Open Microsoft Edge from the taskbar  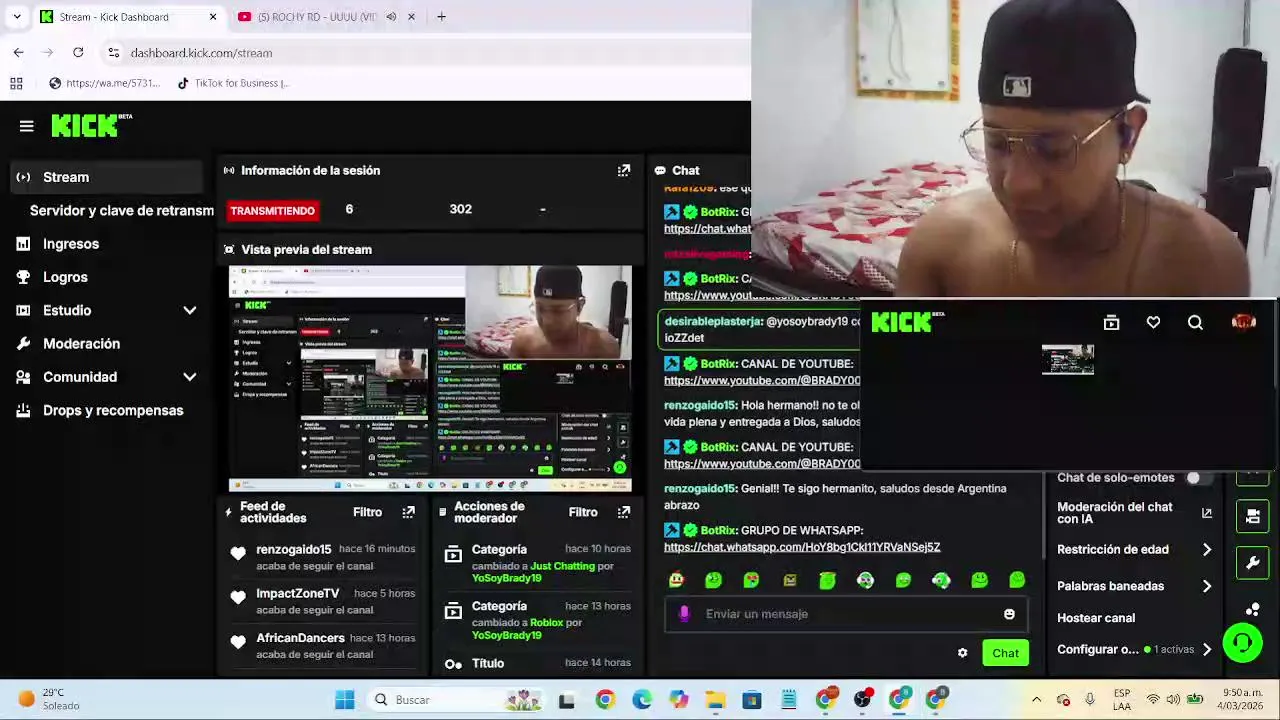(642, 700)
